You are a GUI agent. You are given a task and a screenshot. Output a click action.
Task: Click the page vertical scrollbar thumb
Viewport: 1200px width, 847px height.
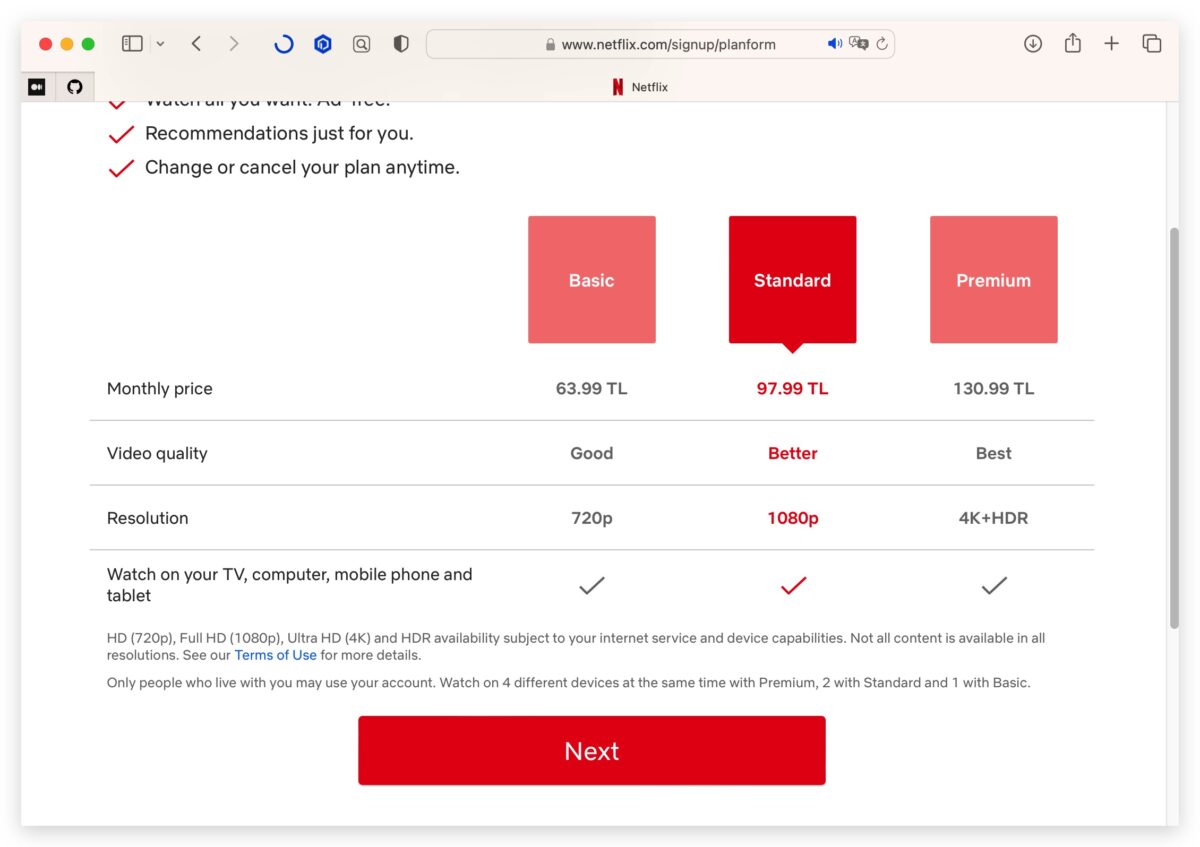1174,428
